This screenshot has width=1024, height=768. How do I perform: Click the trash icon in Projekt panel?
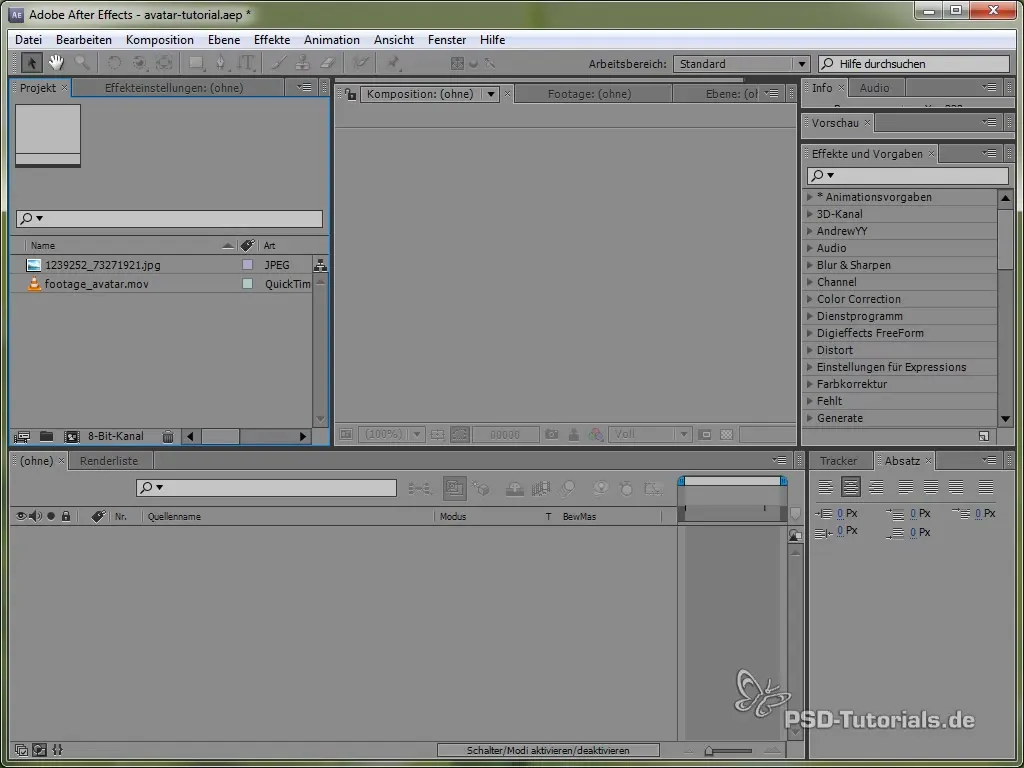pos(168,436)
